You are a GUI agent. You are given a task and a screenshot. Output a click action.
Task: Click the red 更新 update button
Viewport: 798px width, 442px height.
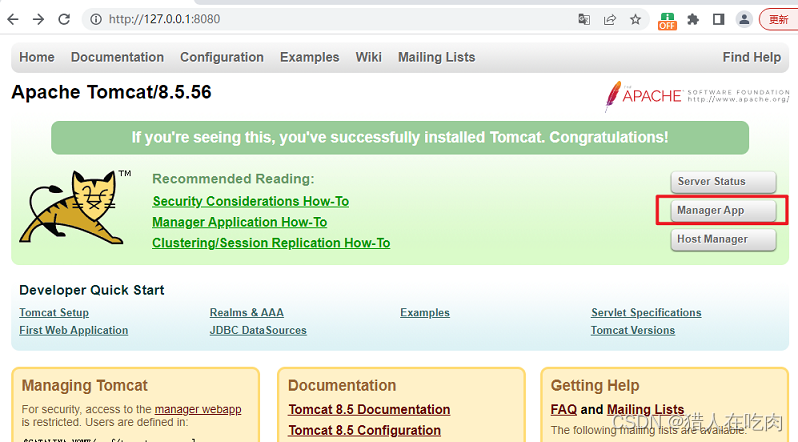779,19
